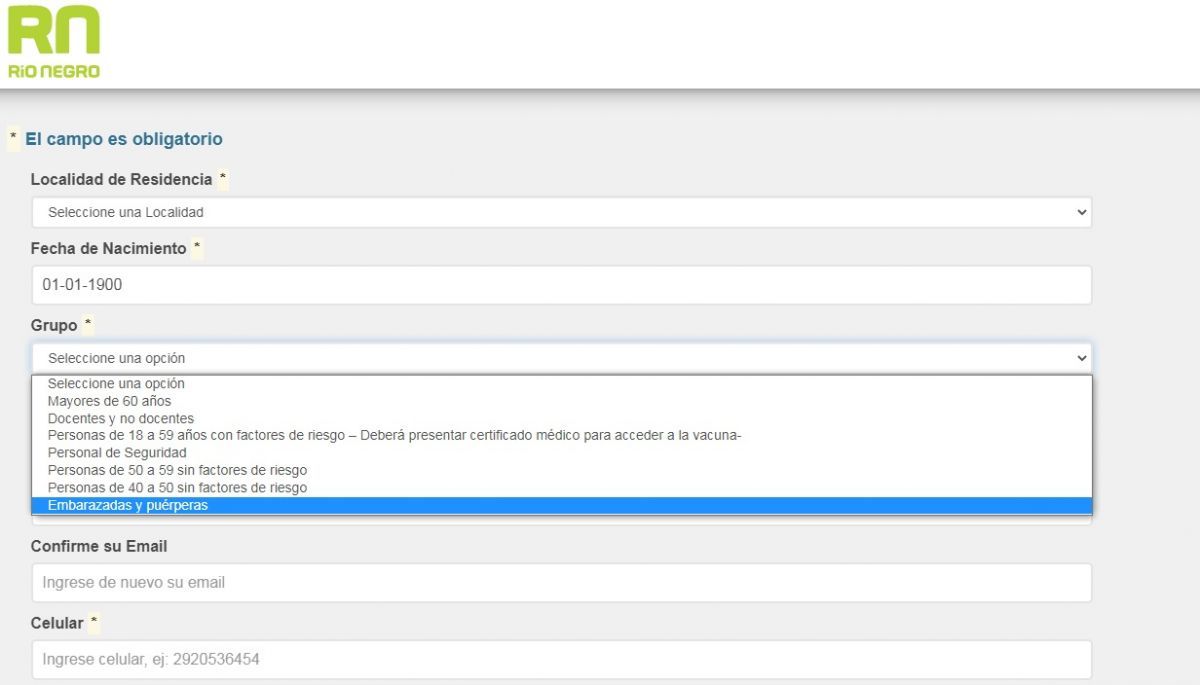Click the 'Grupo' field label
Viewport: 1200px width, 685px height.
click(54, 326)
